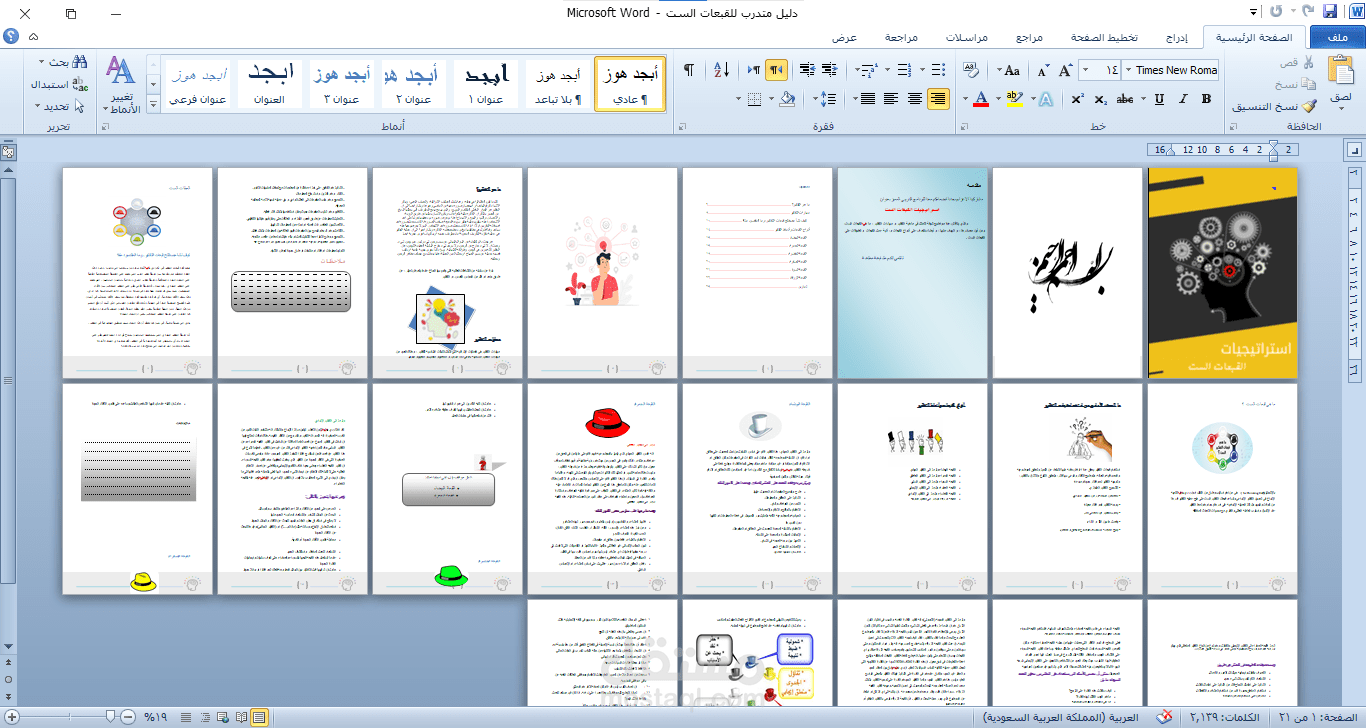
Task: Click the red hat page thumbnail
Action: coord(602,489)
